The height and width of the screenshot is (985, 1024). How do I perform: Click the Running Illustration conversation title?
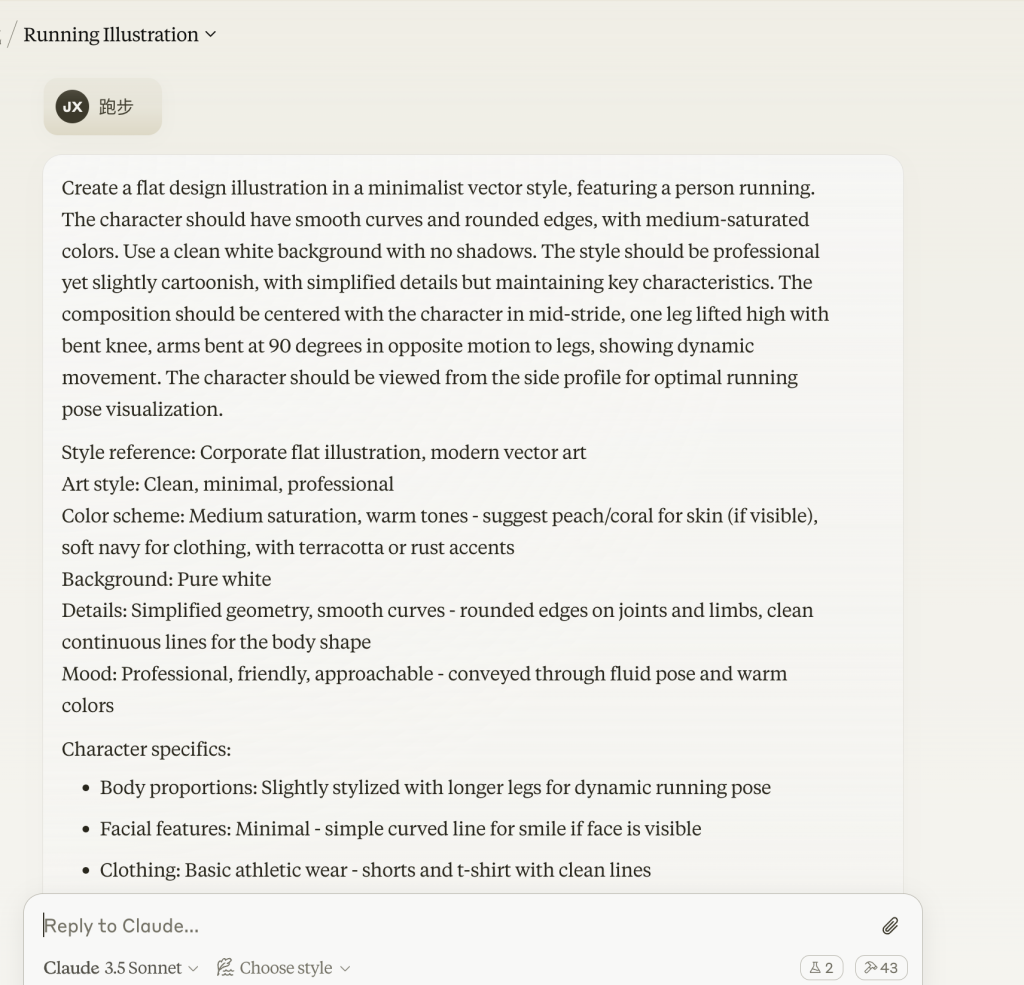click(111, 35)
